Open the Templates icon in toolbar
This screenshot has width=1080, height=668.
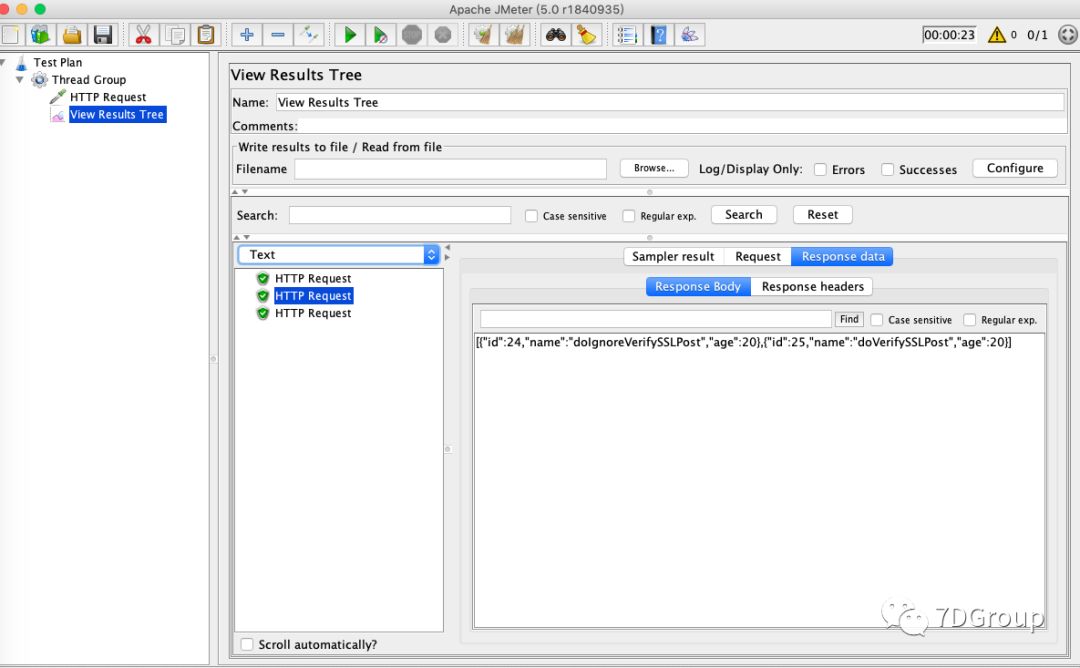41,34
